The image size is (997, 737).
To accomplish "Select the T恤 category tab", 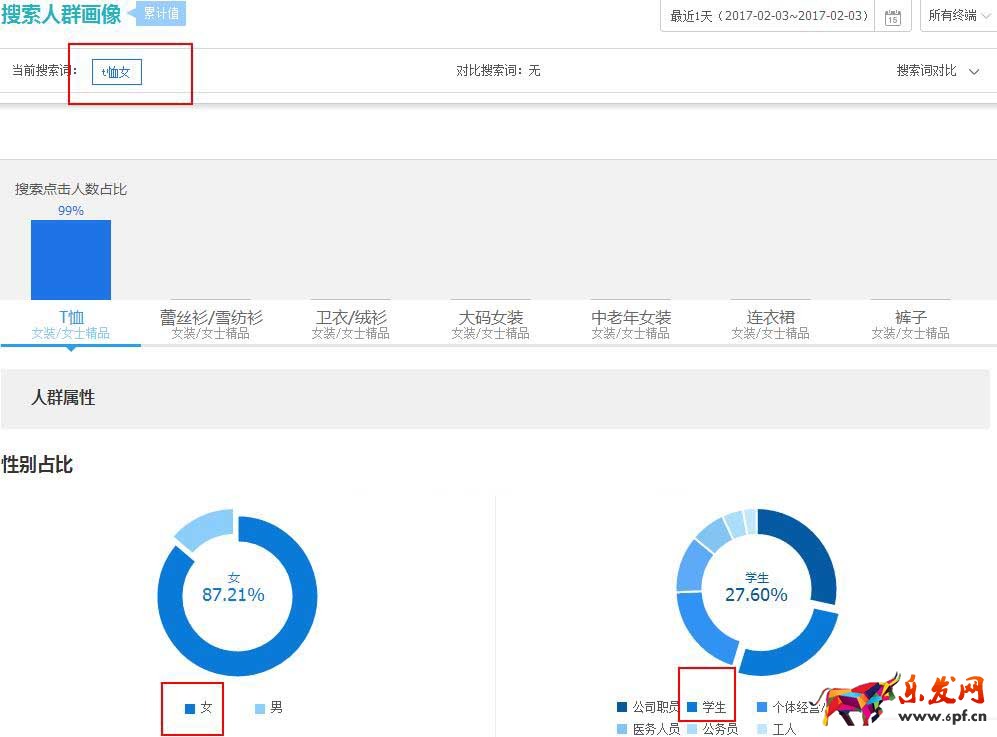I will pos(71,324).
